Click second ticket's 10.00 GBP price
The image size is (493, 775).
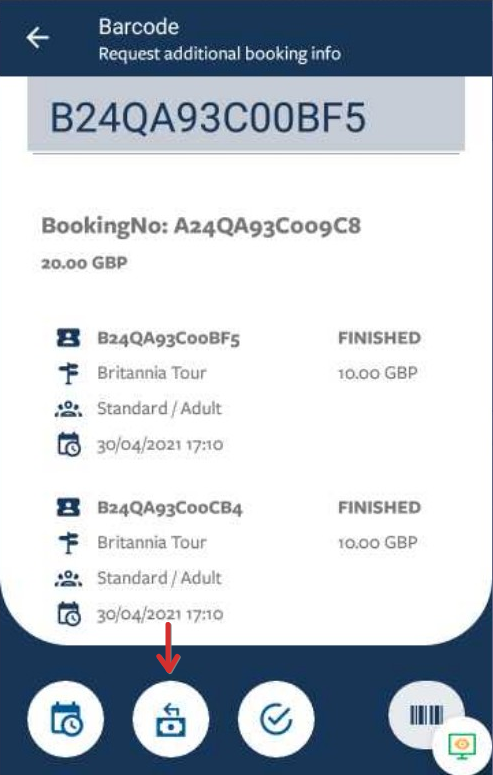tap(378, 543)
